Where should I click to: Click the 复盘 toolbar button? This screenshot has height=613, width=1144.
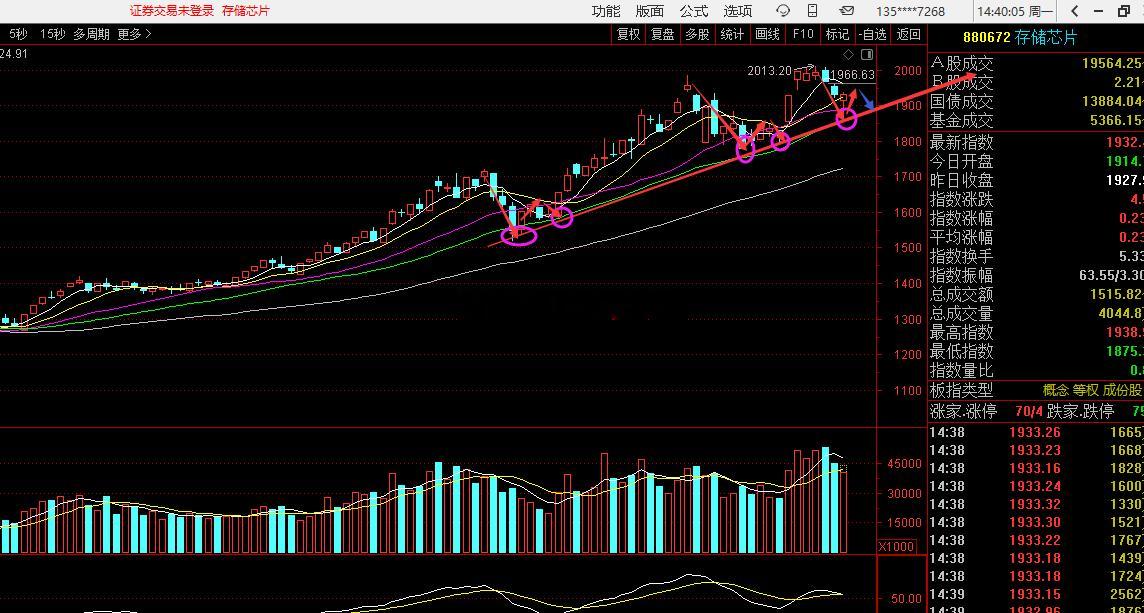tap(662, 34)
